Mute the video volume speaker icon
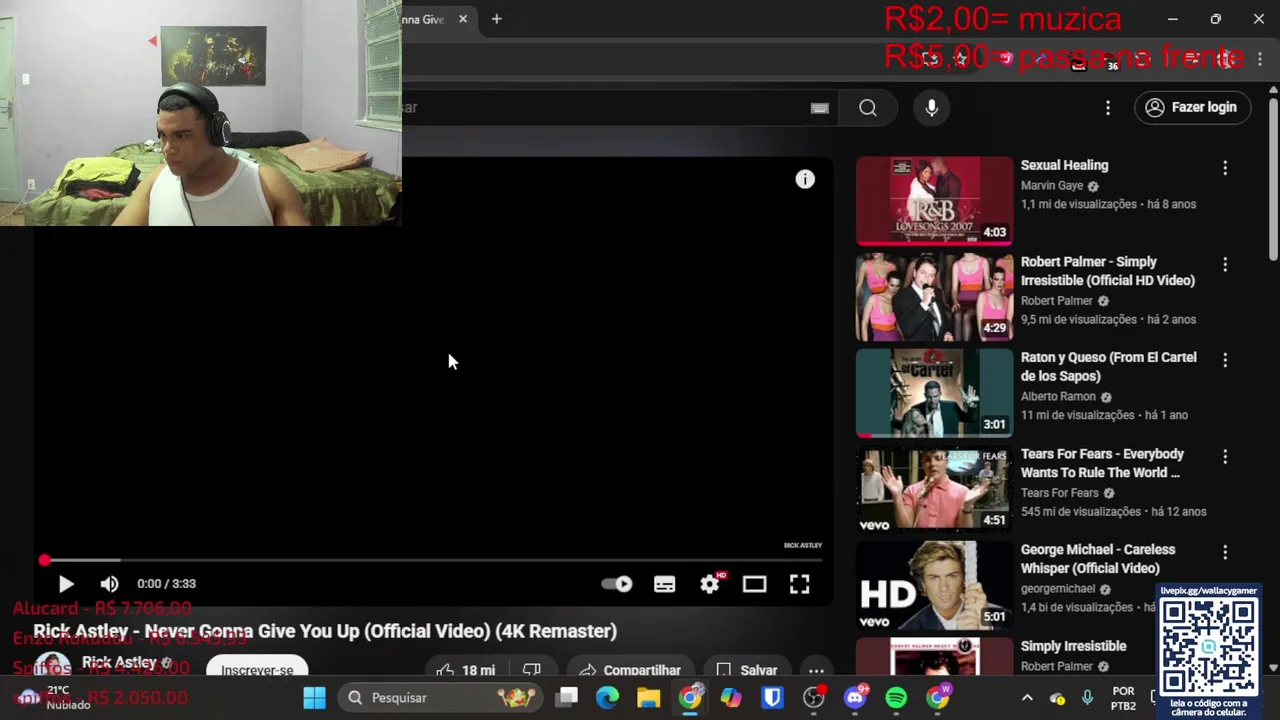The width and height of the screenshot is (1280, 720). click(110, 584)
